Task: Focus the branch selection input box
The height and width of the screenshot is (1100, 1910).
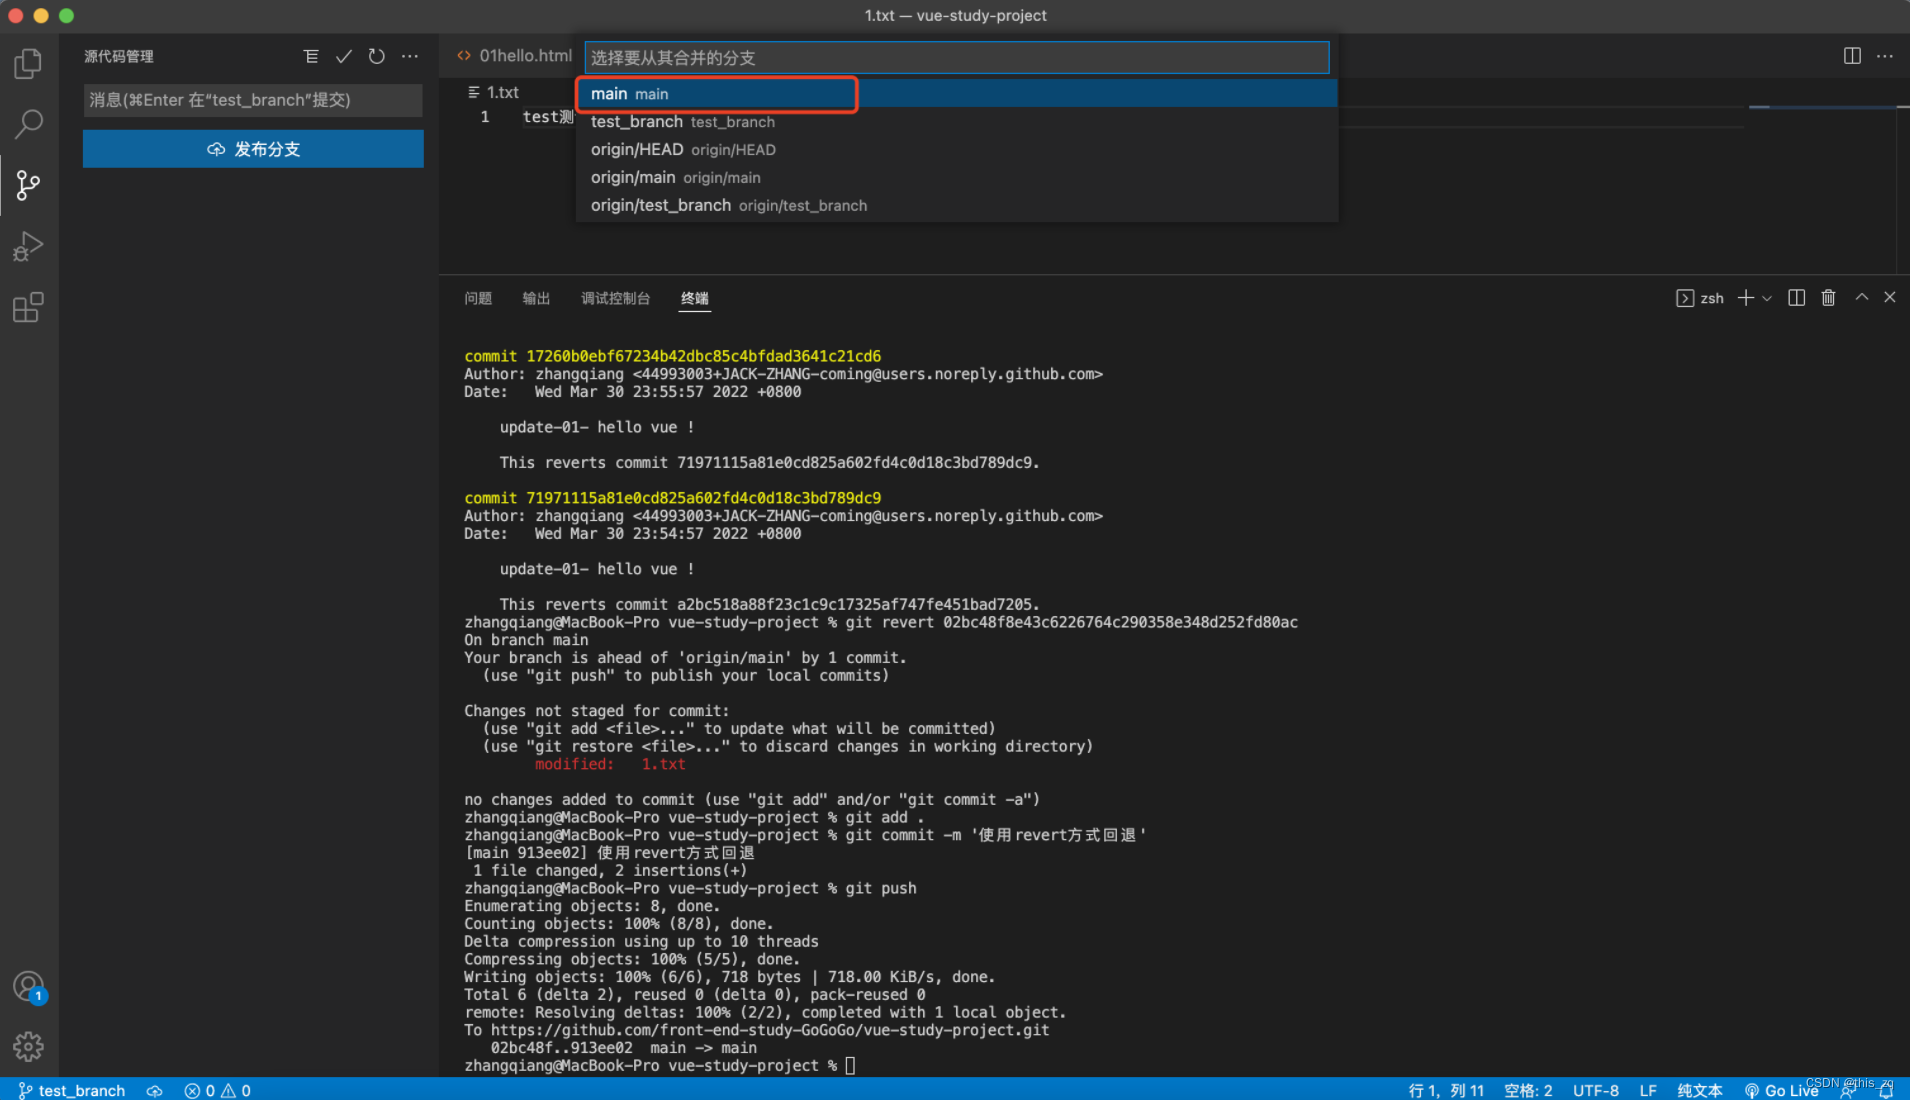Action: [x=957, y=57]
